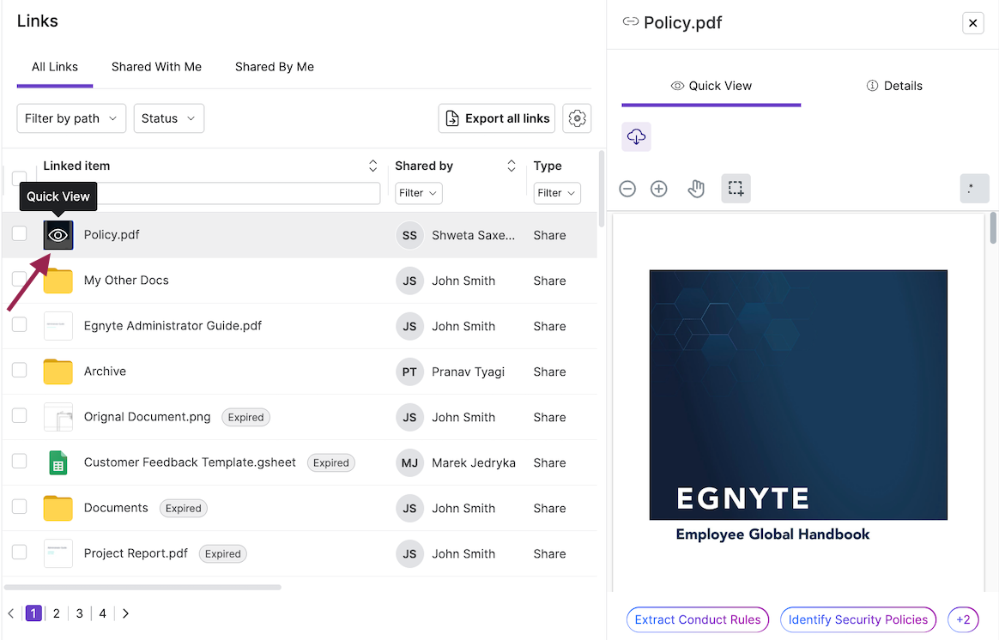Screen dimensions: 999x640
Task: Click Identify Security Policies suggestion
Action: 858,620
